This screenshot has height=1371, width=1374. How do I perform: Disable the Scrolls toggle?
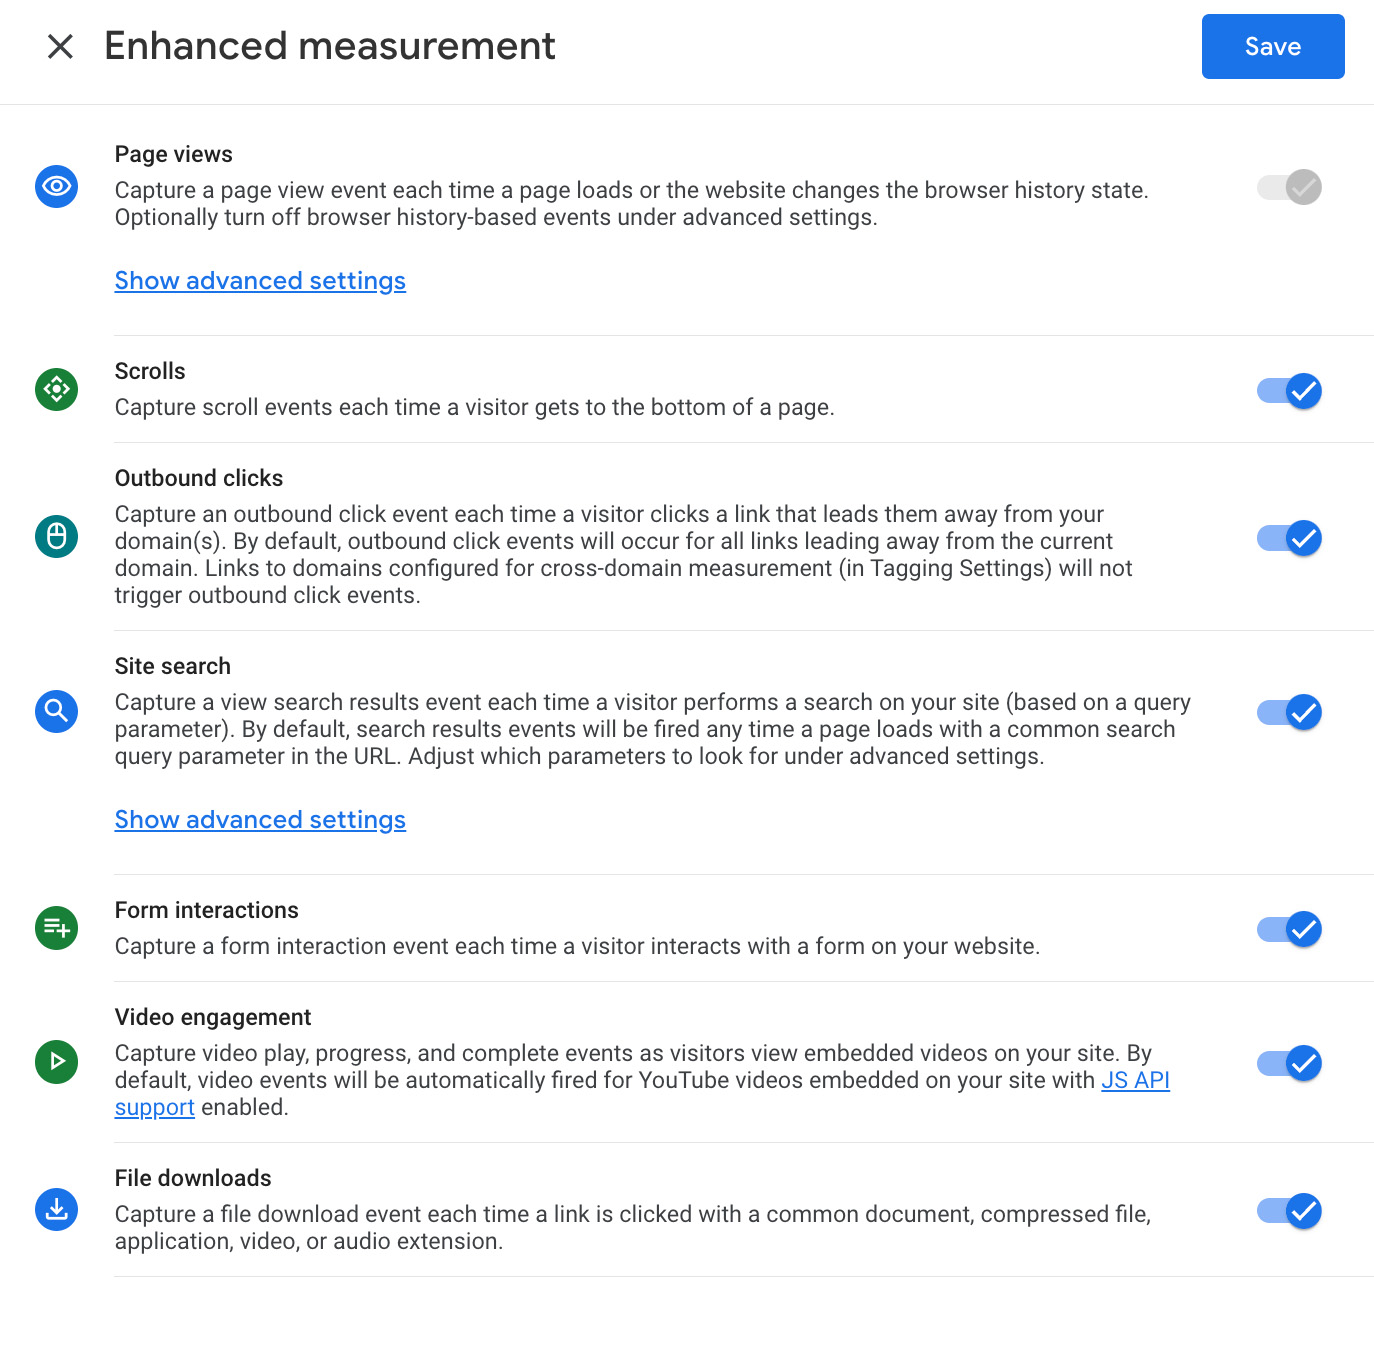(1289, 391)
